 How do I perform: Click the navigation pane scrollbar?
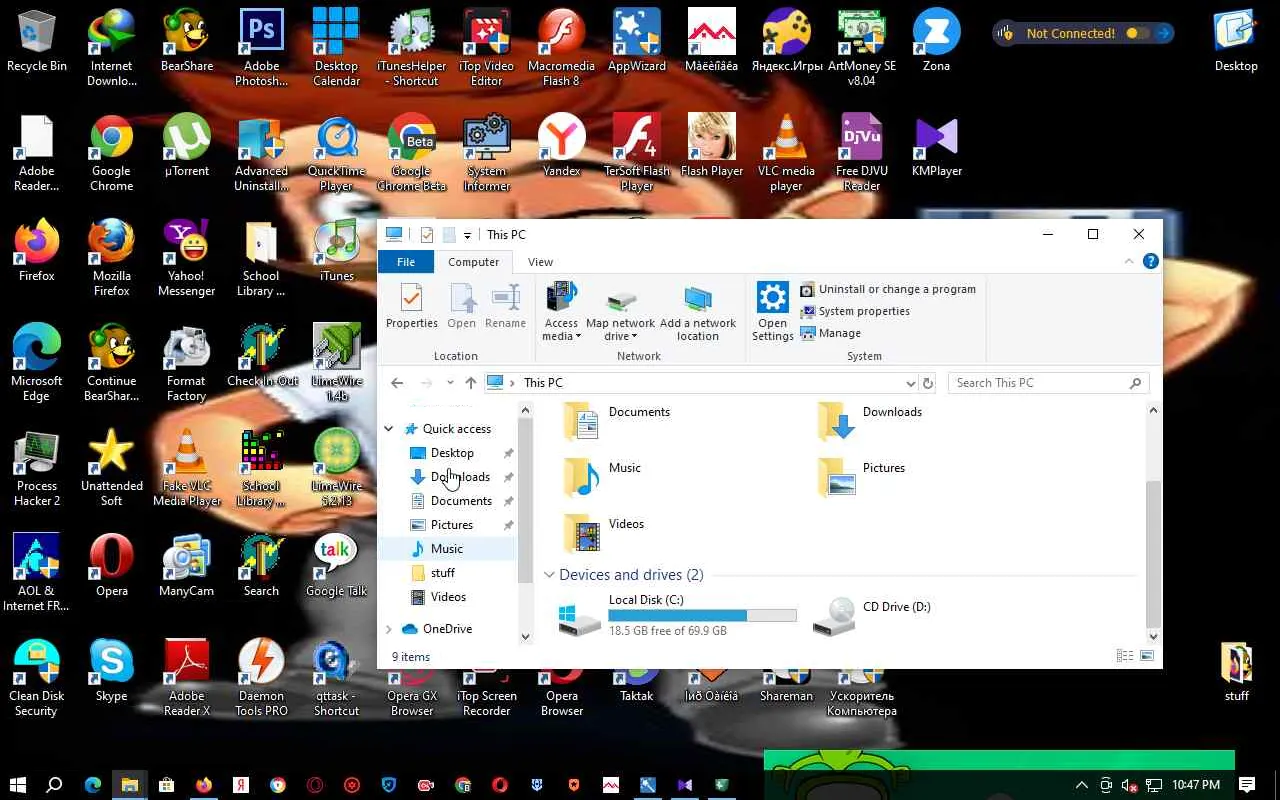coord(524,500)
